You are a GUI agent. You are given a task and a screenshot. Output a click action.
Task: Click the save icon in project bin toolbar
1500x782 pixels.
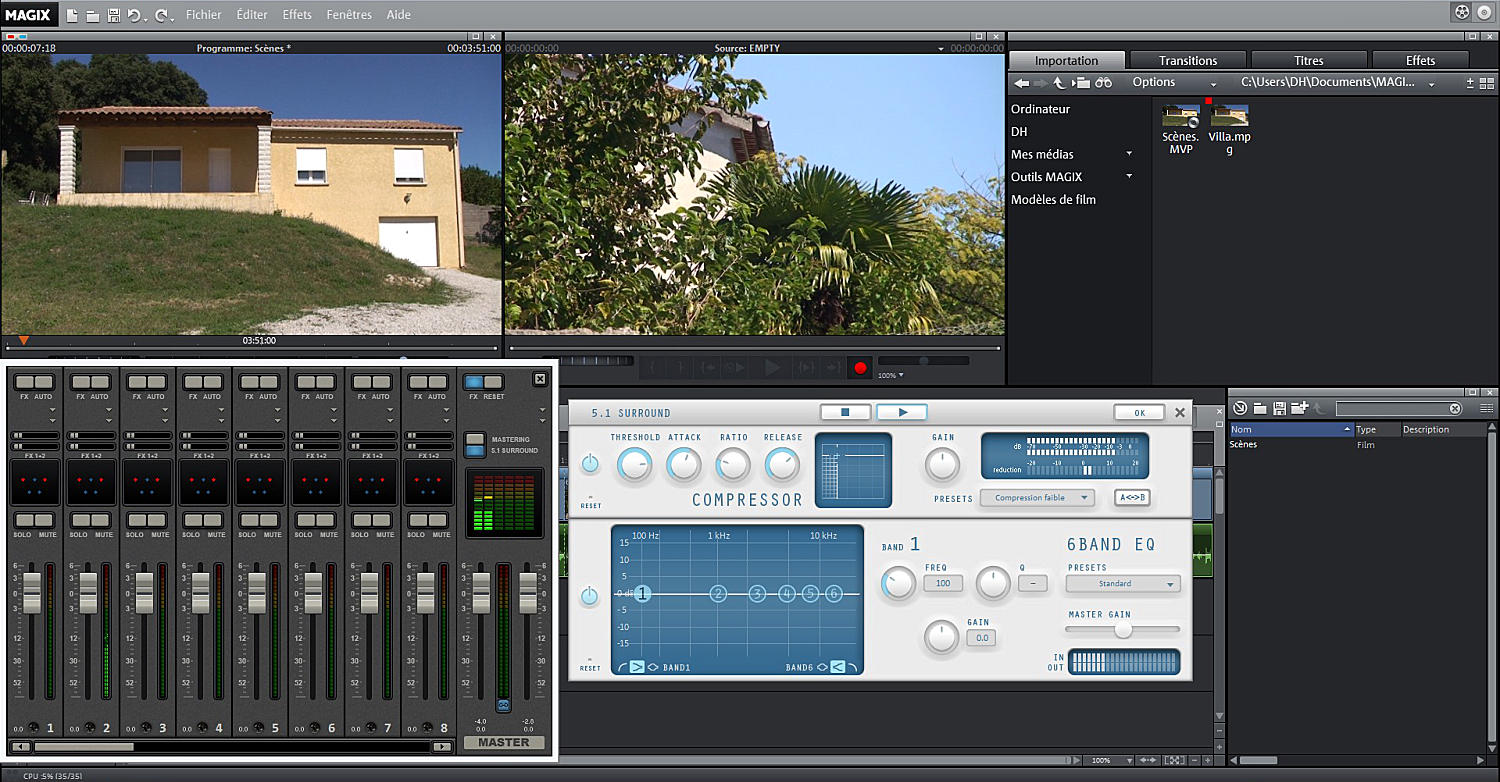click(x=1279, y=408)
